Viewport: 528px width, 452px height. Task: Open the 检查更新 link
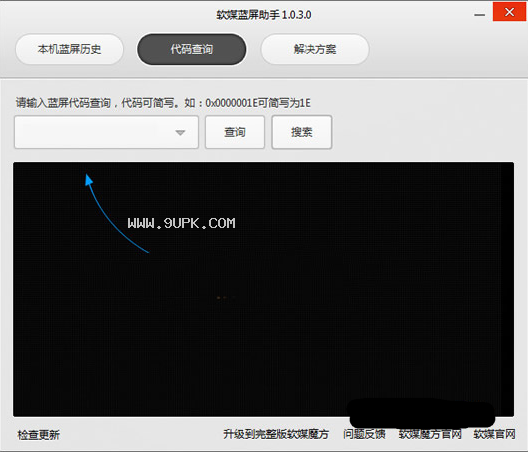(x=38, y=435)
